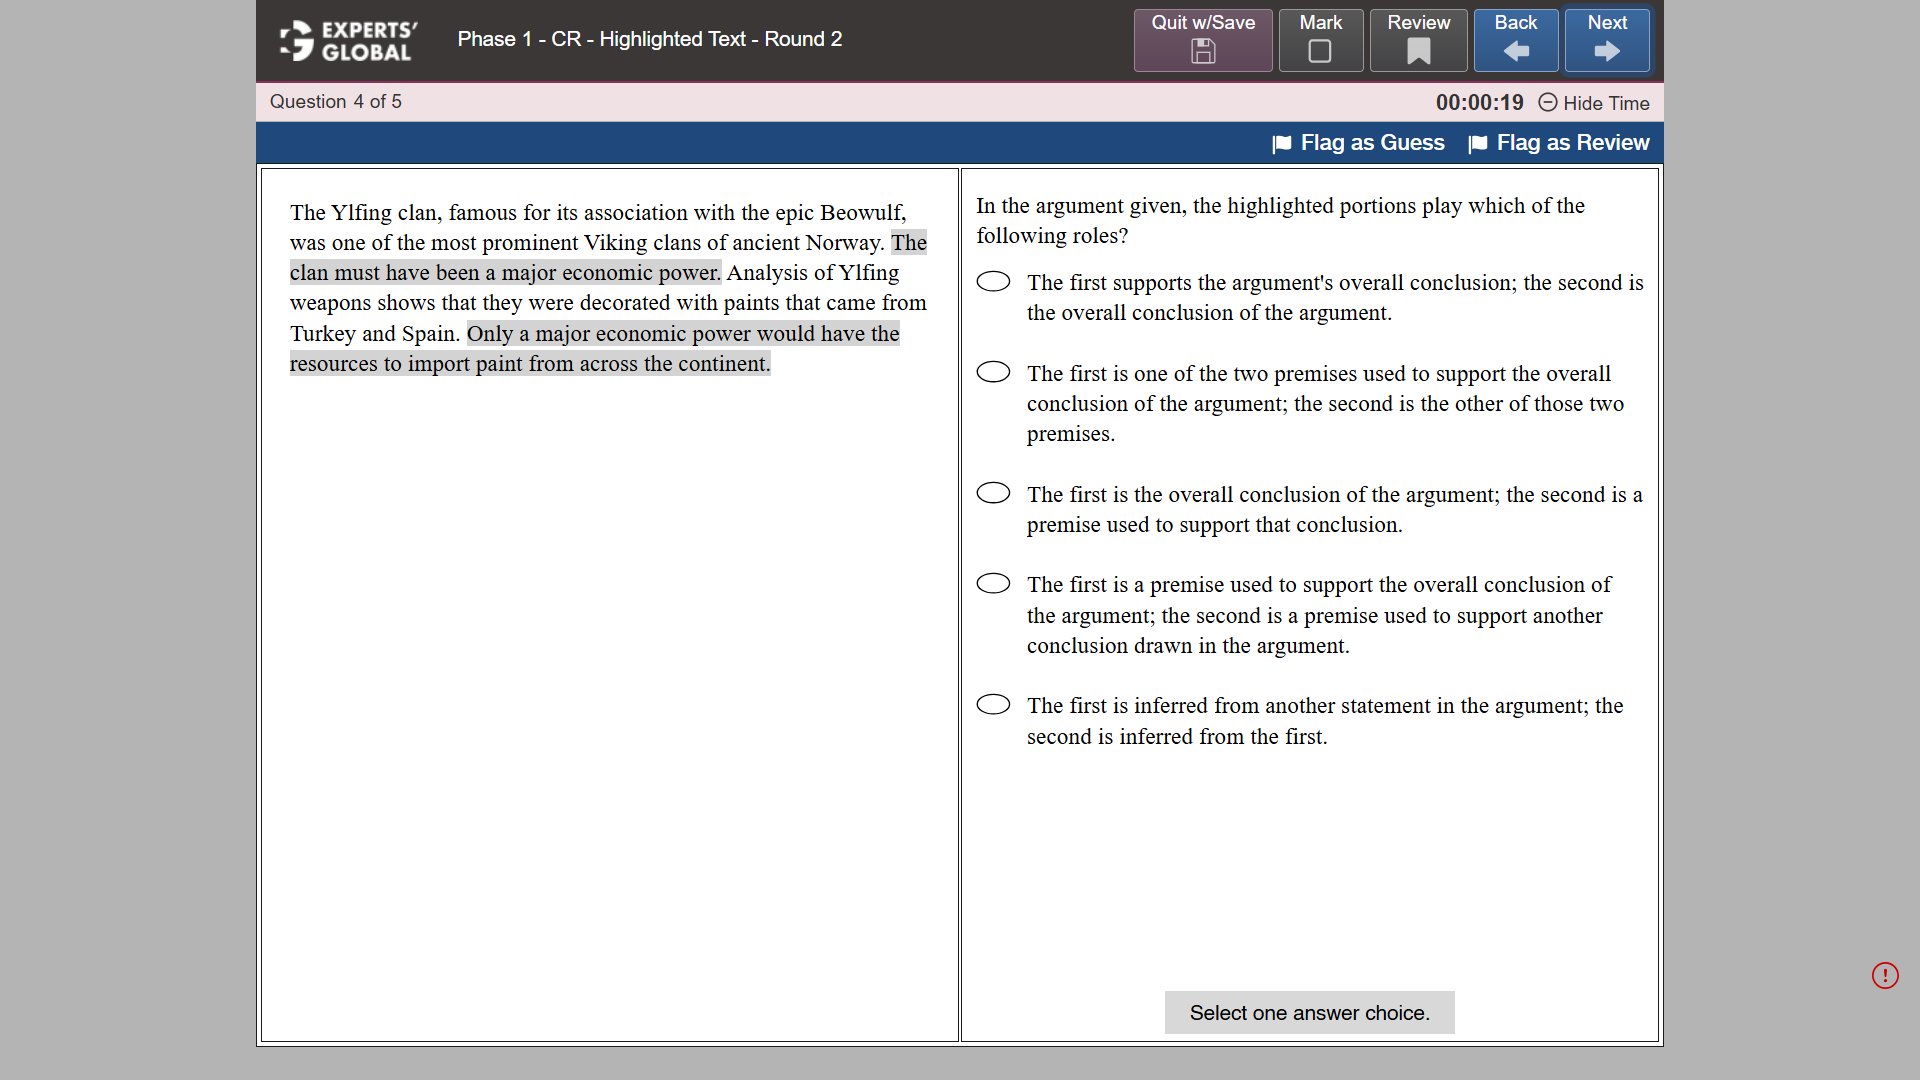Click the Experts' Global logo
This screenshot has height=1080, width=1920.
[347, 40]
